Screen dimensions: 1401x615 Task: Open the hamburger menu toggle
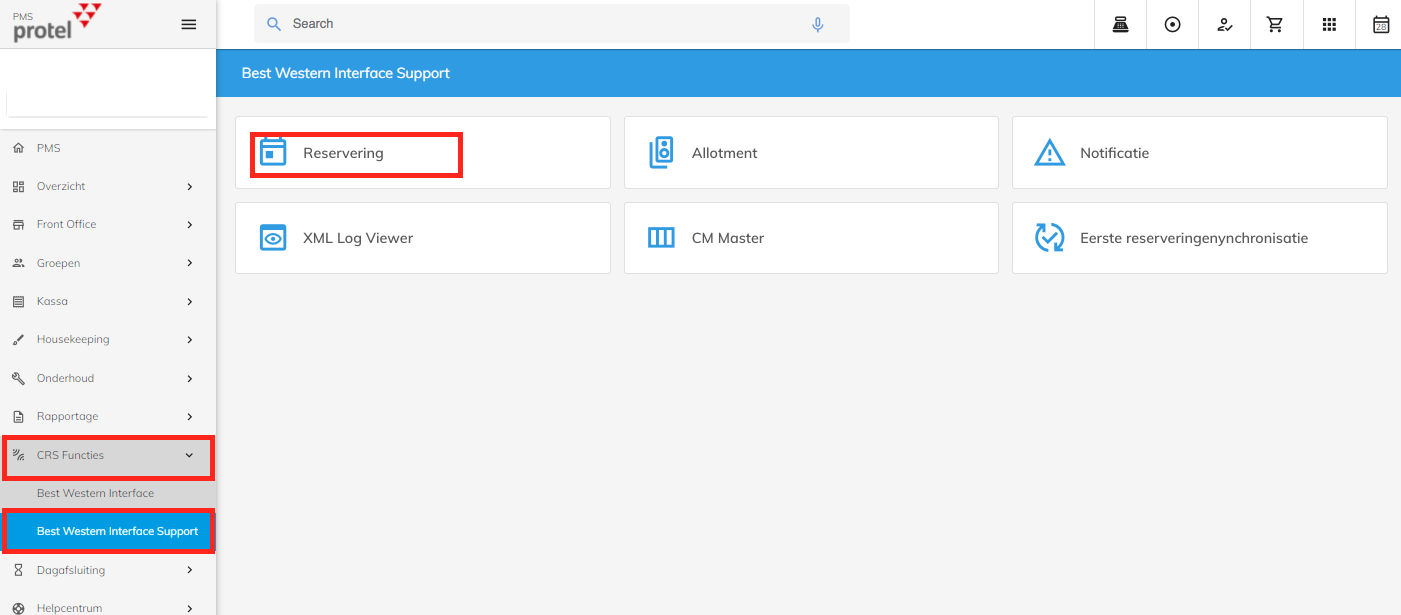click(189, 24)
